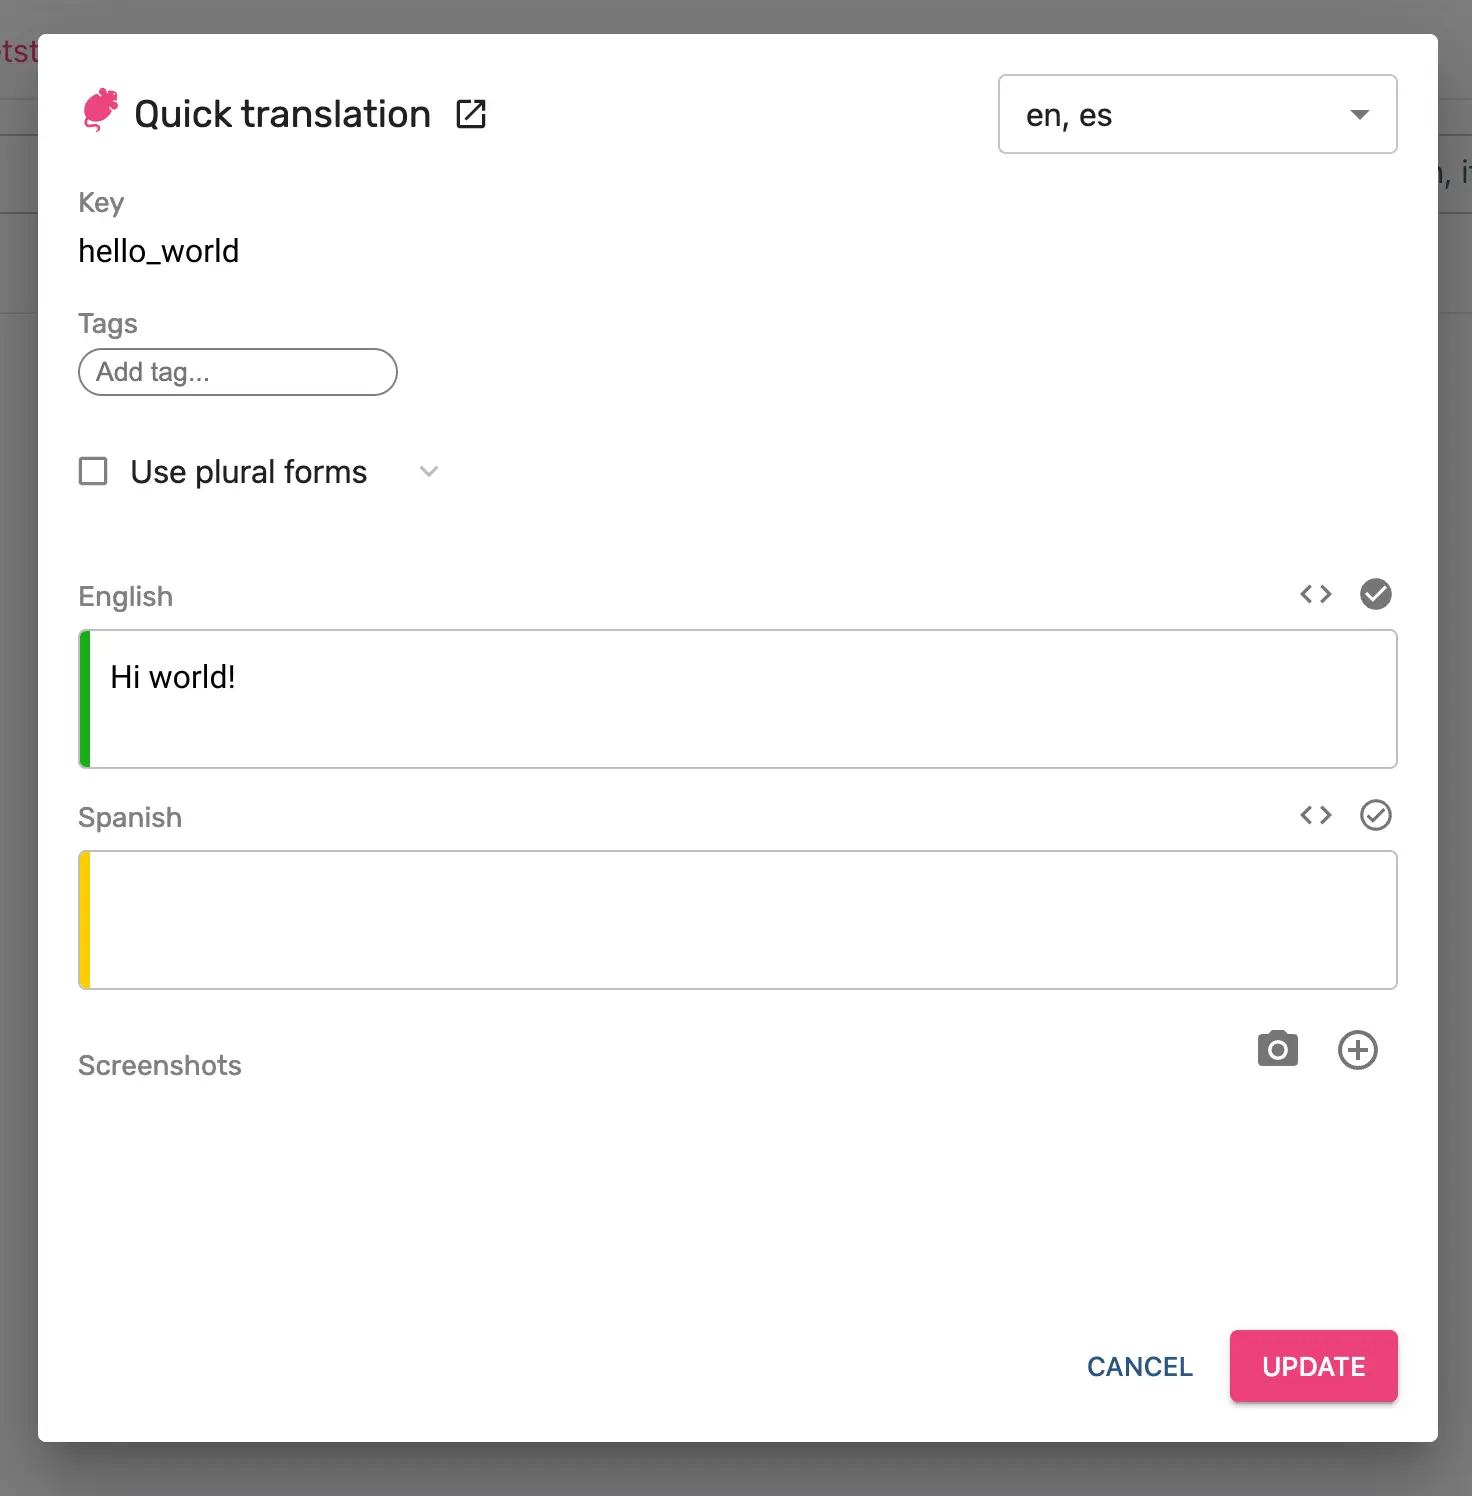Screen dimensions: 1472x1496
Task: Unverify the English translation checkmark
Action: coord(1376,594)
